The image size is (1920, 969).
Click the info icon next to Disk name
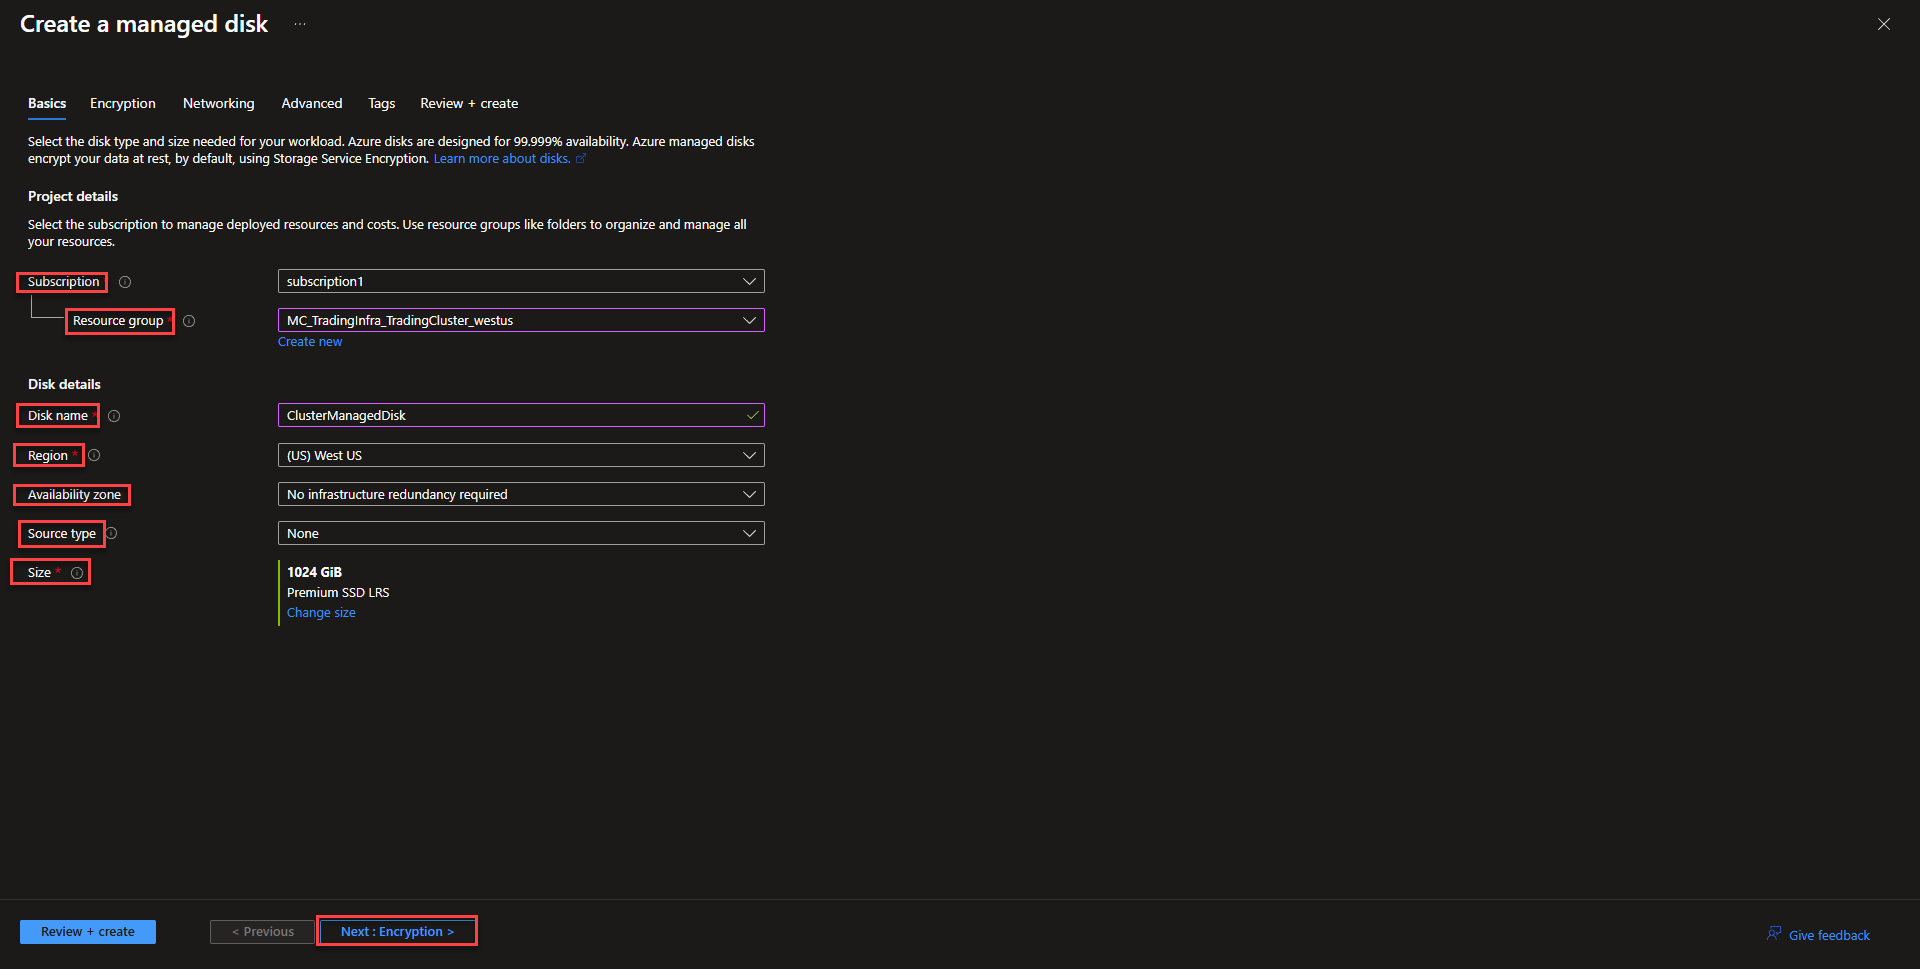tap(114, 416)
